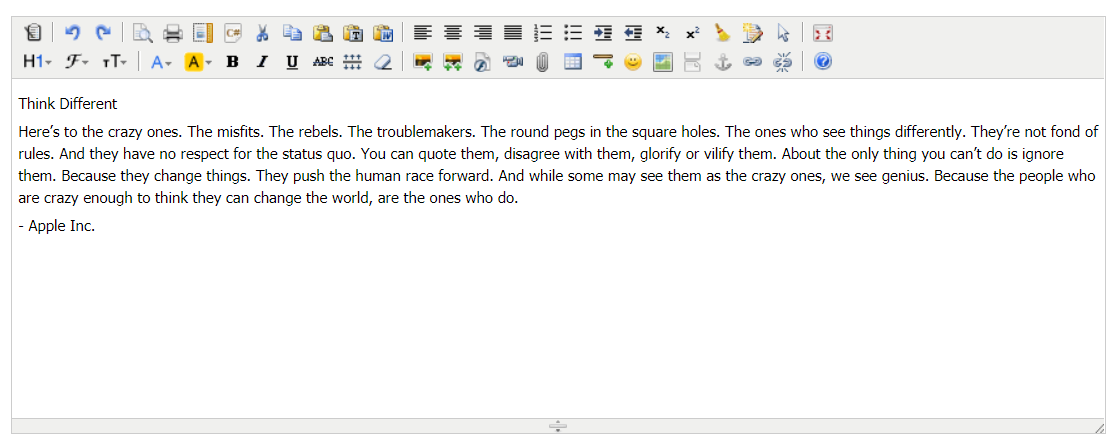Align text right
This screenshot has width=1117, height=447.
pos(483,33)
